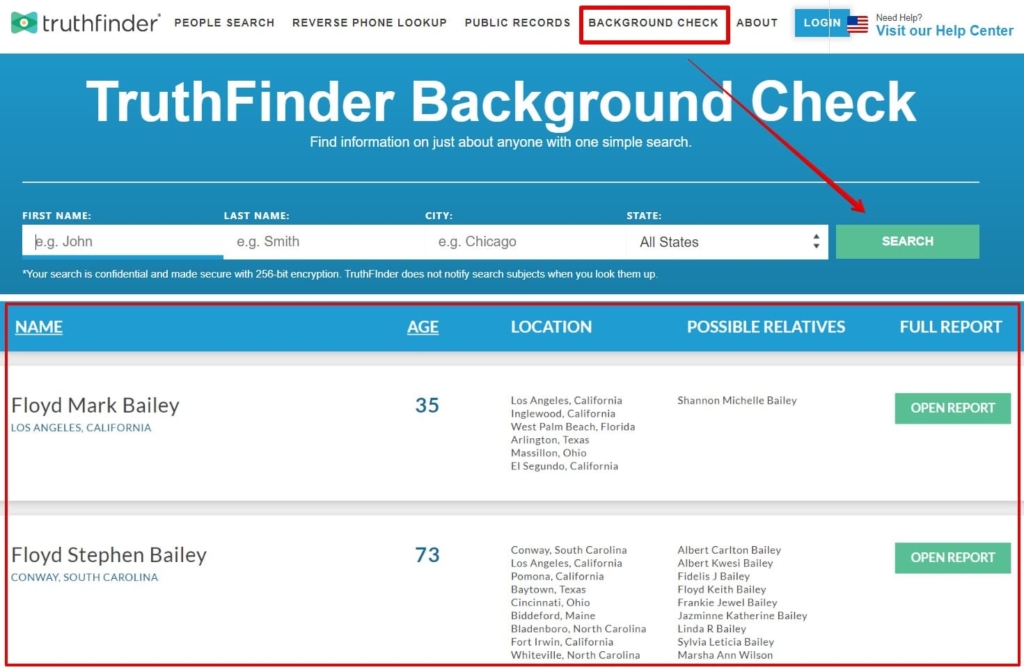The image size is (1024, 672).
Task: Click location 'Pomona, California'
Action: click(557, 576)
